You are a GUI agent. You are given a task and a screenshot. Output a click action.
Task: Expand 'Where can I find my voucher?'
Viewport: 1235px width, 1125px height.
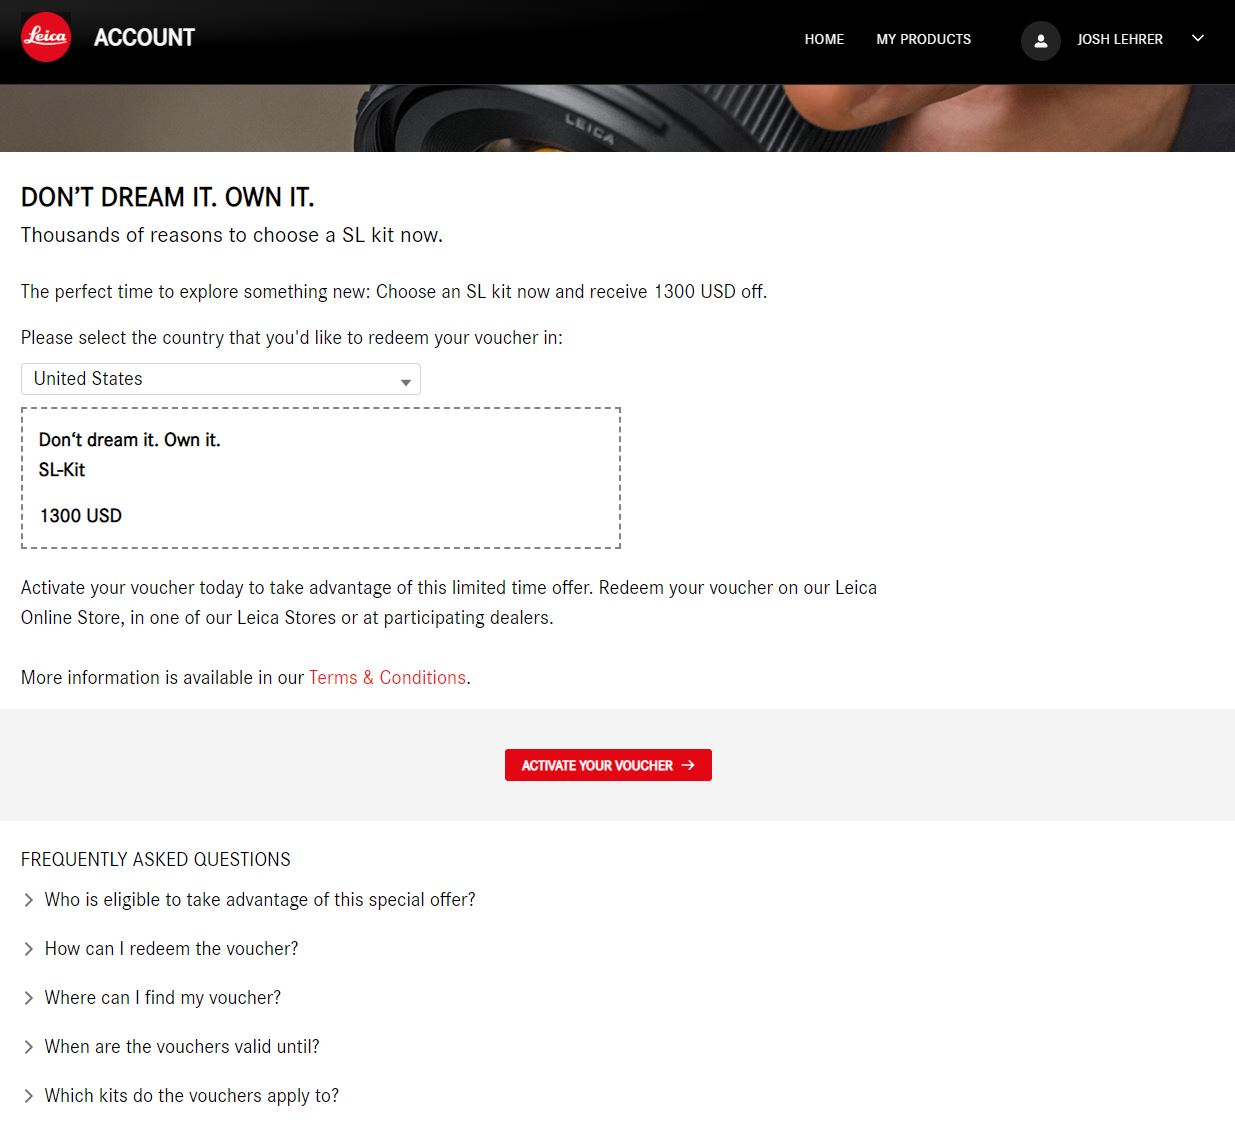click(152, 998)
